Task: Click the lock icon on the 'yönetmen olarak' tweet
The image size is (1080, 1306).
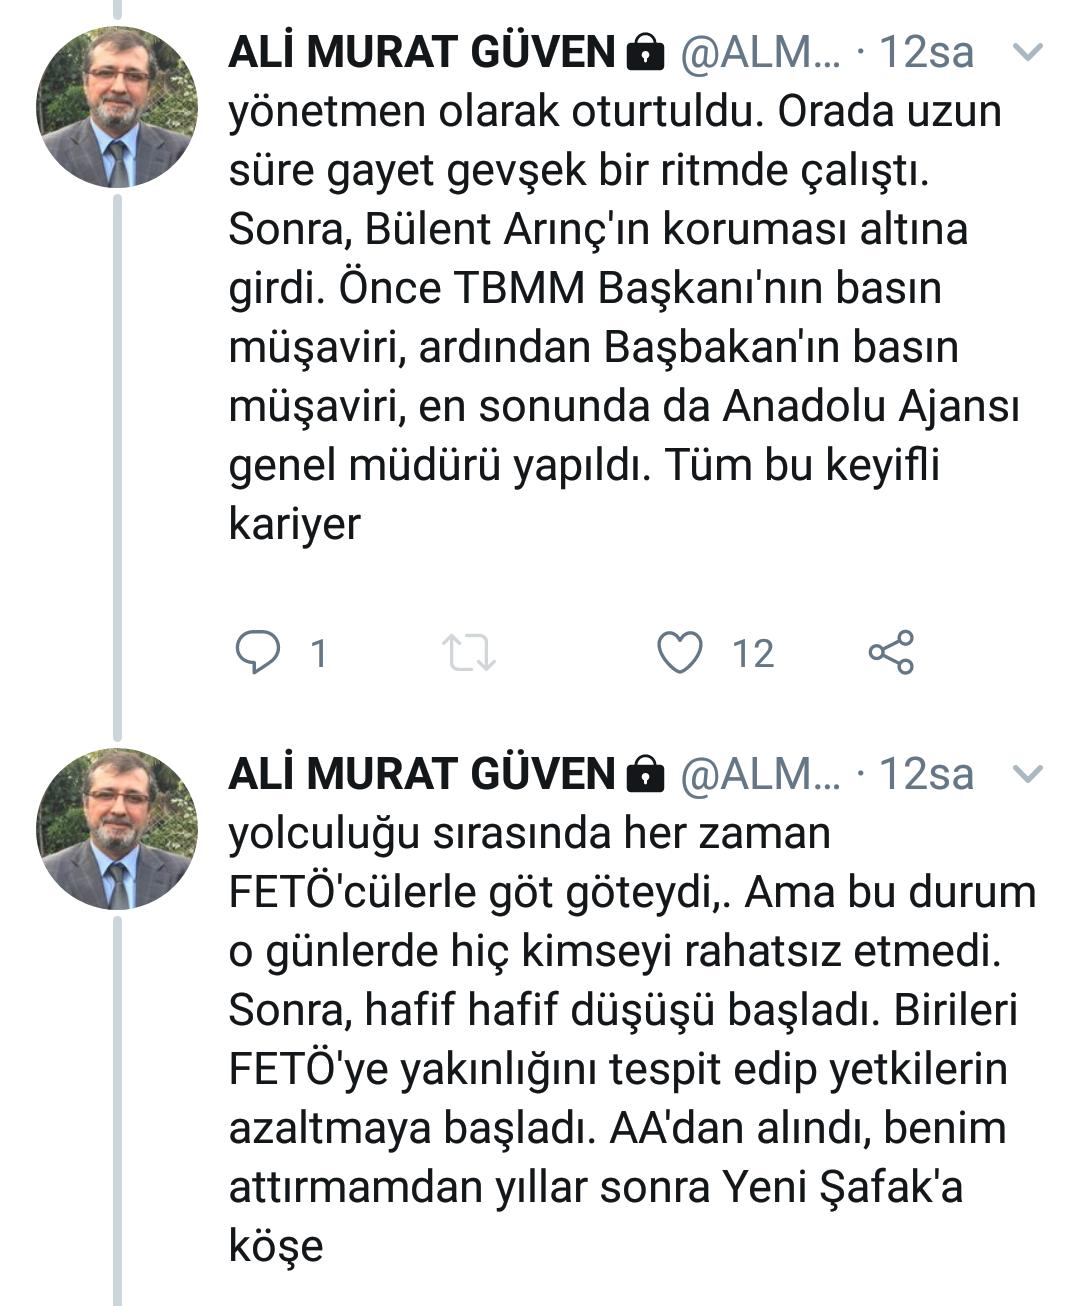Action: (x=645, y=53)
